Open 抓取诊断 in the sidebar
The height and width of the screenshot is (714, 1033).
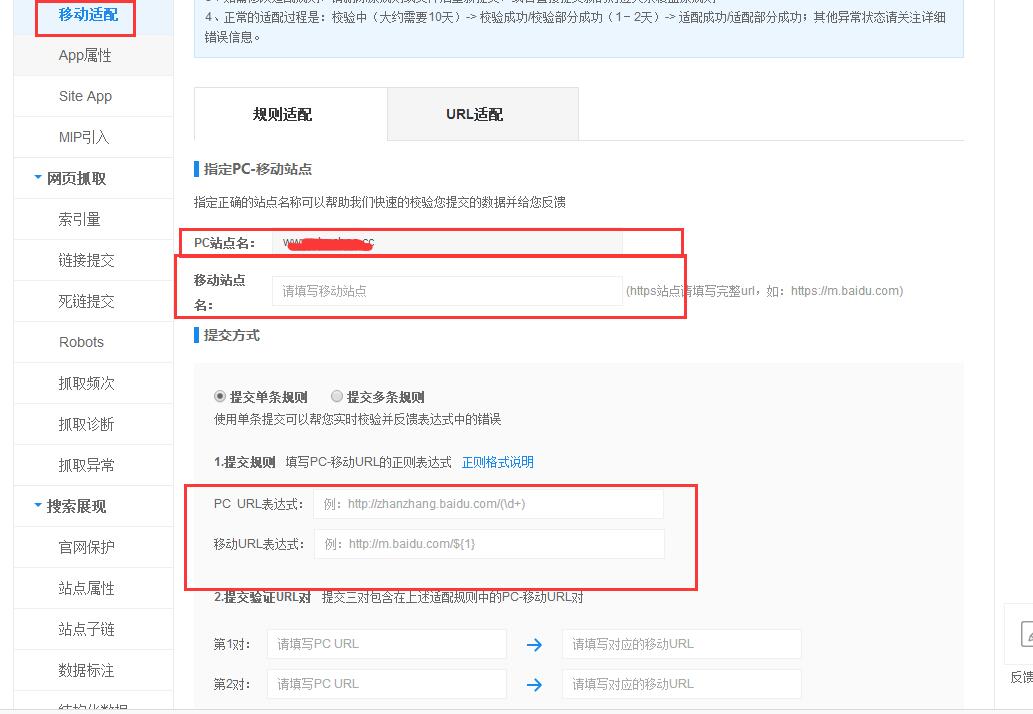tap(86, 424)
